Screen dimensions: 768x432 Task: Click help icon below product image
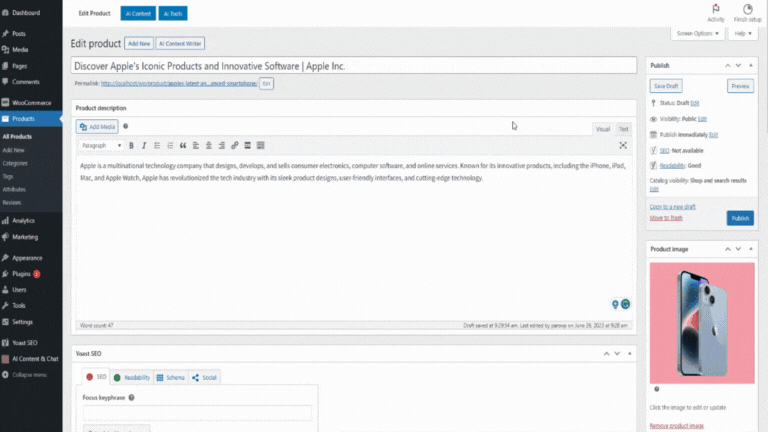pyautogui.click(x=657, y=389)
